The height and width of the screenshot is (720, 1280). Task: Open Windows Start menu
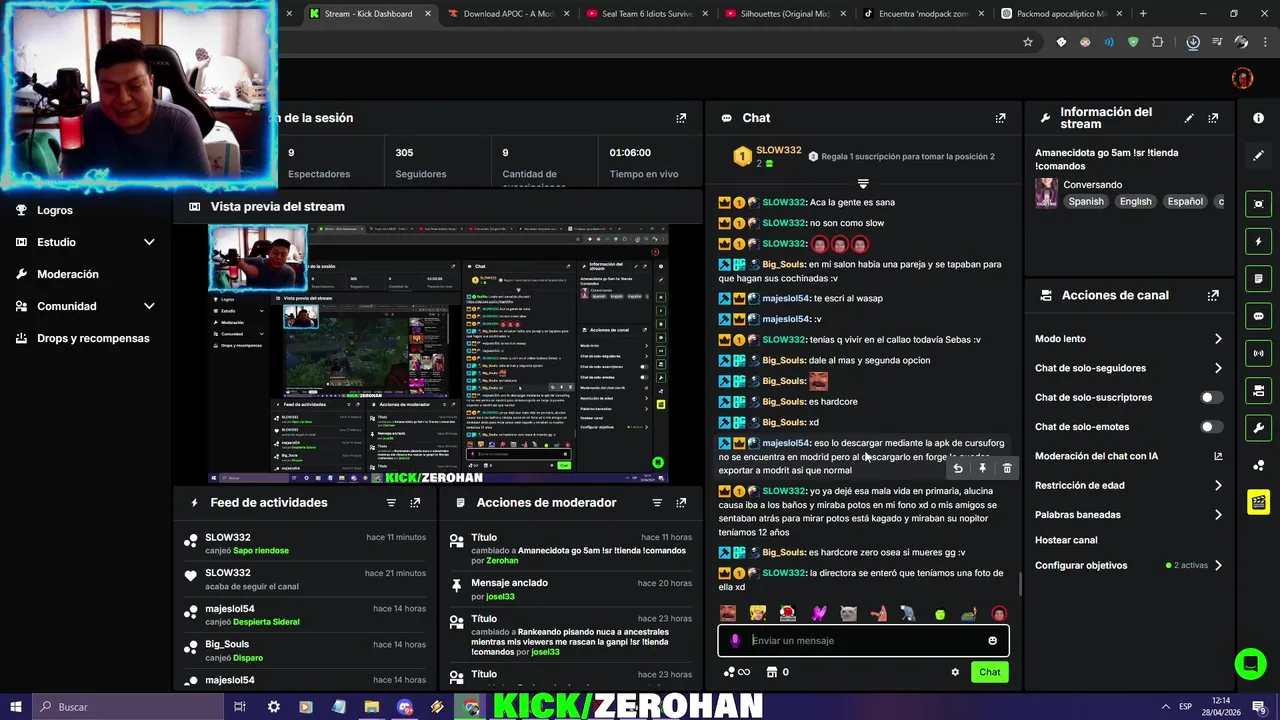point(16,707)
